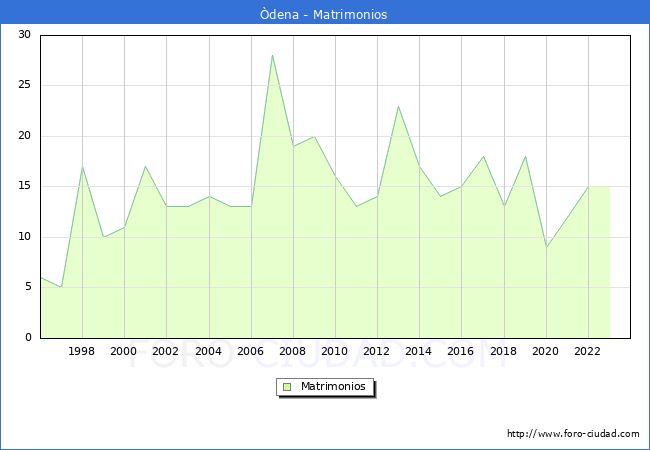Click the x-axis label 2014

coord(419,351)
